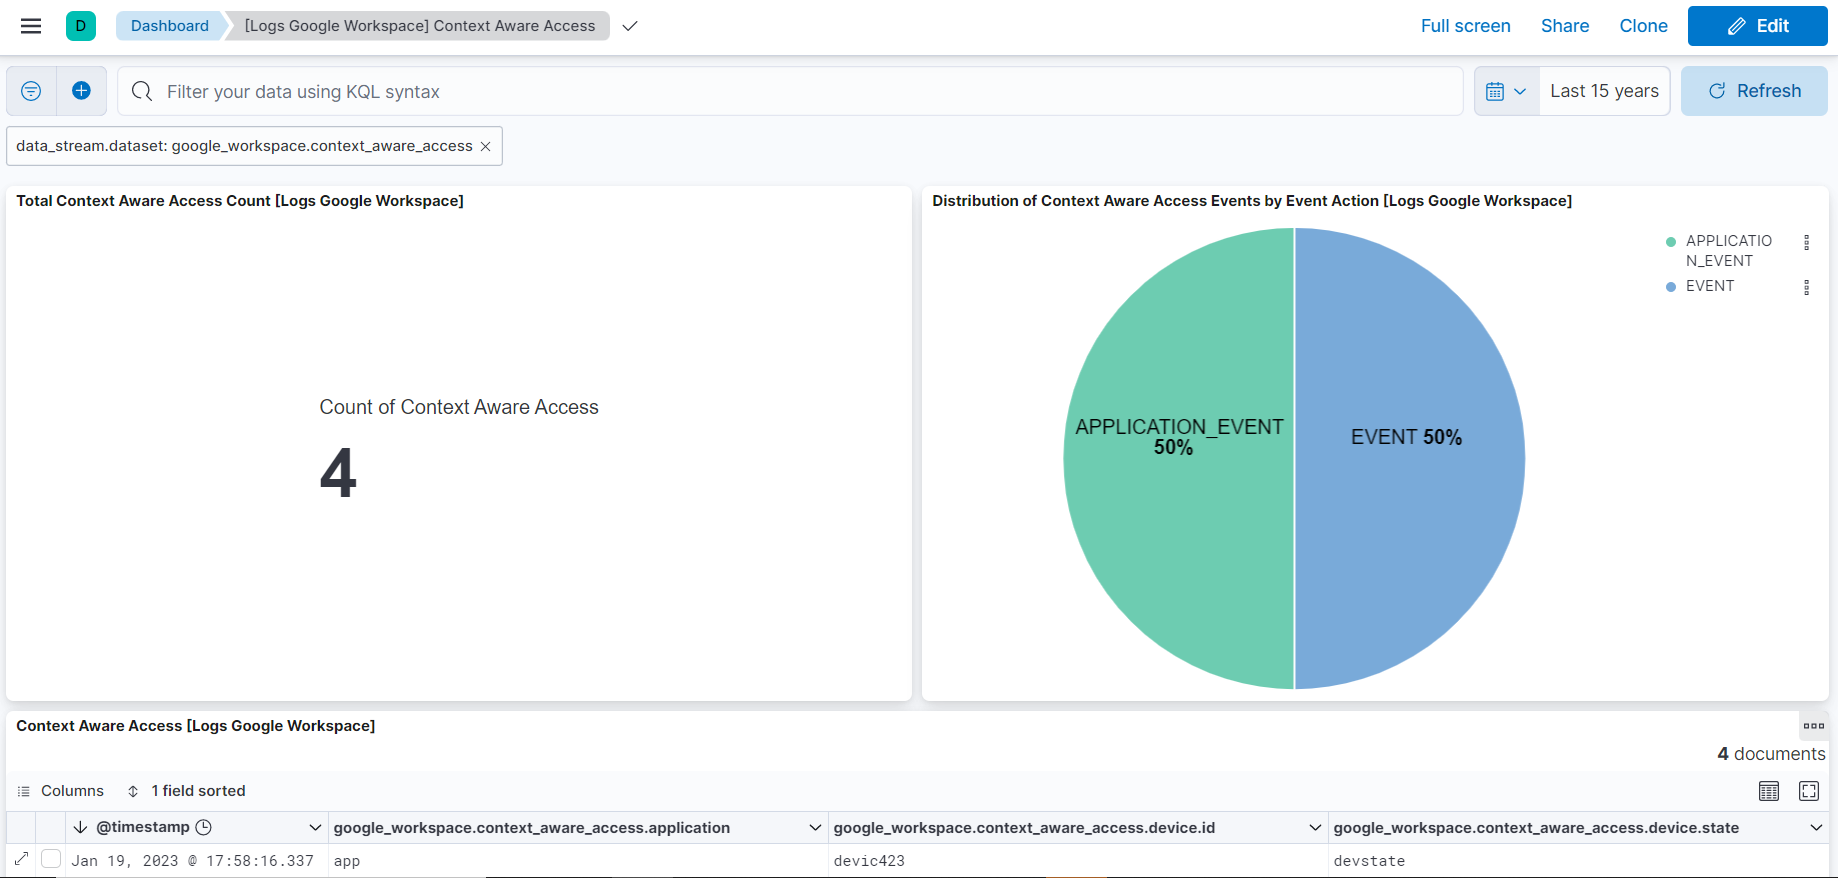
Task: Enter fullscreen mode for the data grid
Action: point(1808,791)
